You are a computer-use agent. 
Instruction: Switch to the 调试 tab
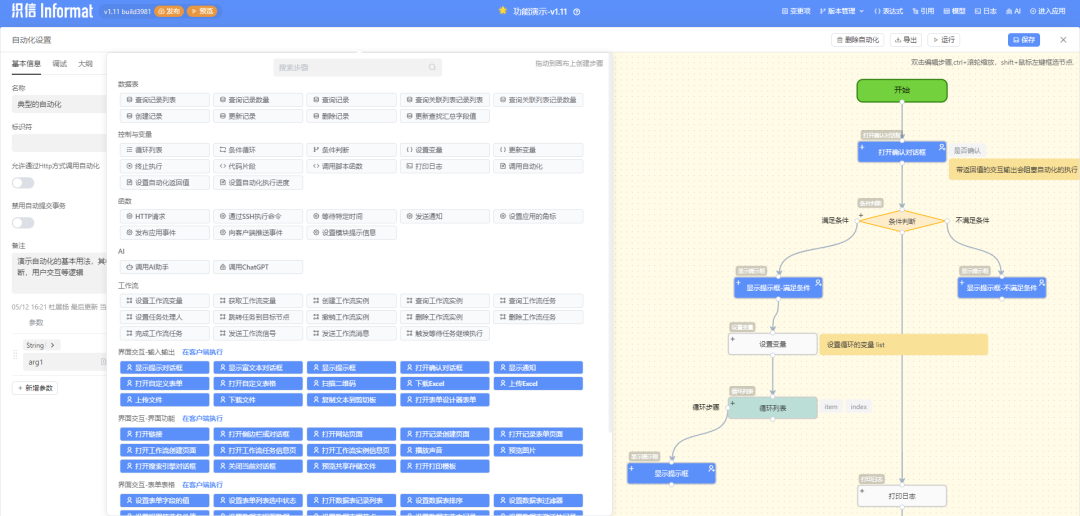click(59, 64)
